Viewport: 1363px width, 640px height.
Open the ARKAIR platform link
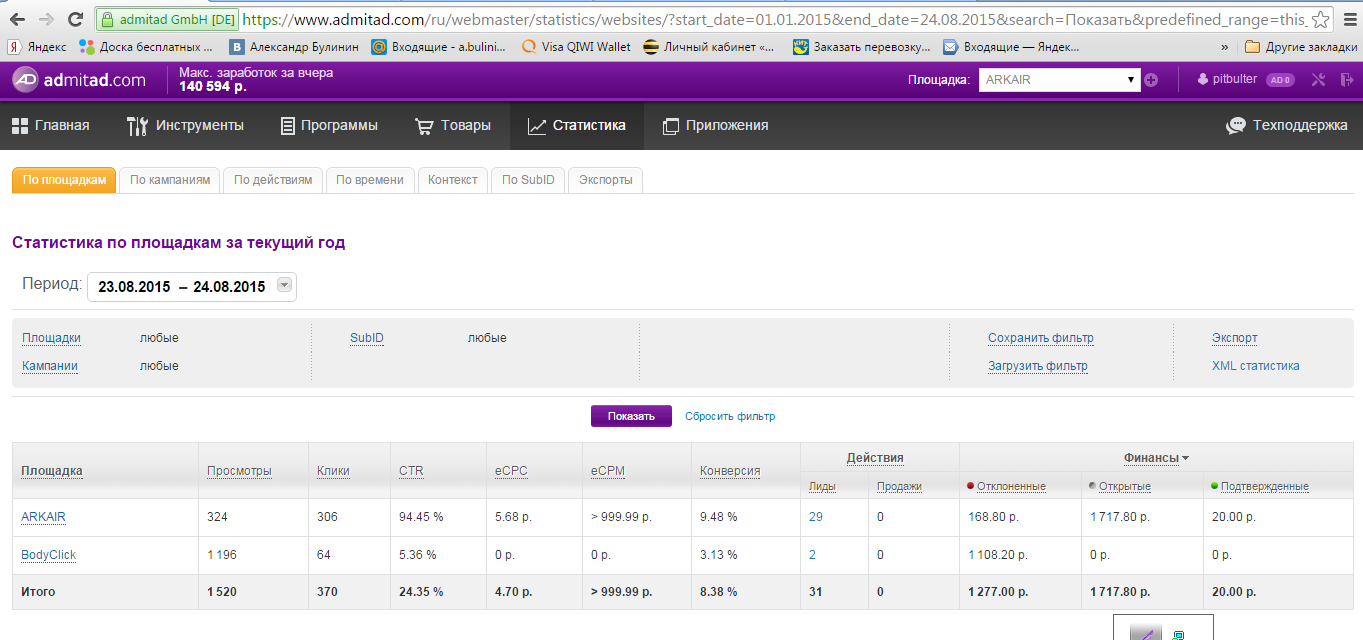[x=43, y=517]
